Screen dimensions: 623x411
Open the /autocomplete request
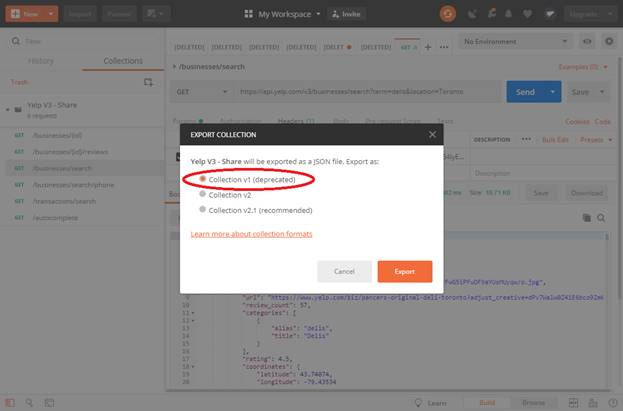click(82, 218)
